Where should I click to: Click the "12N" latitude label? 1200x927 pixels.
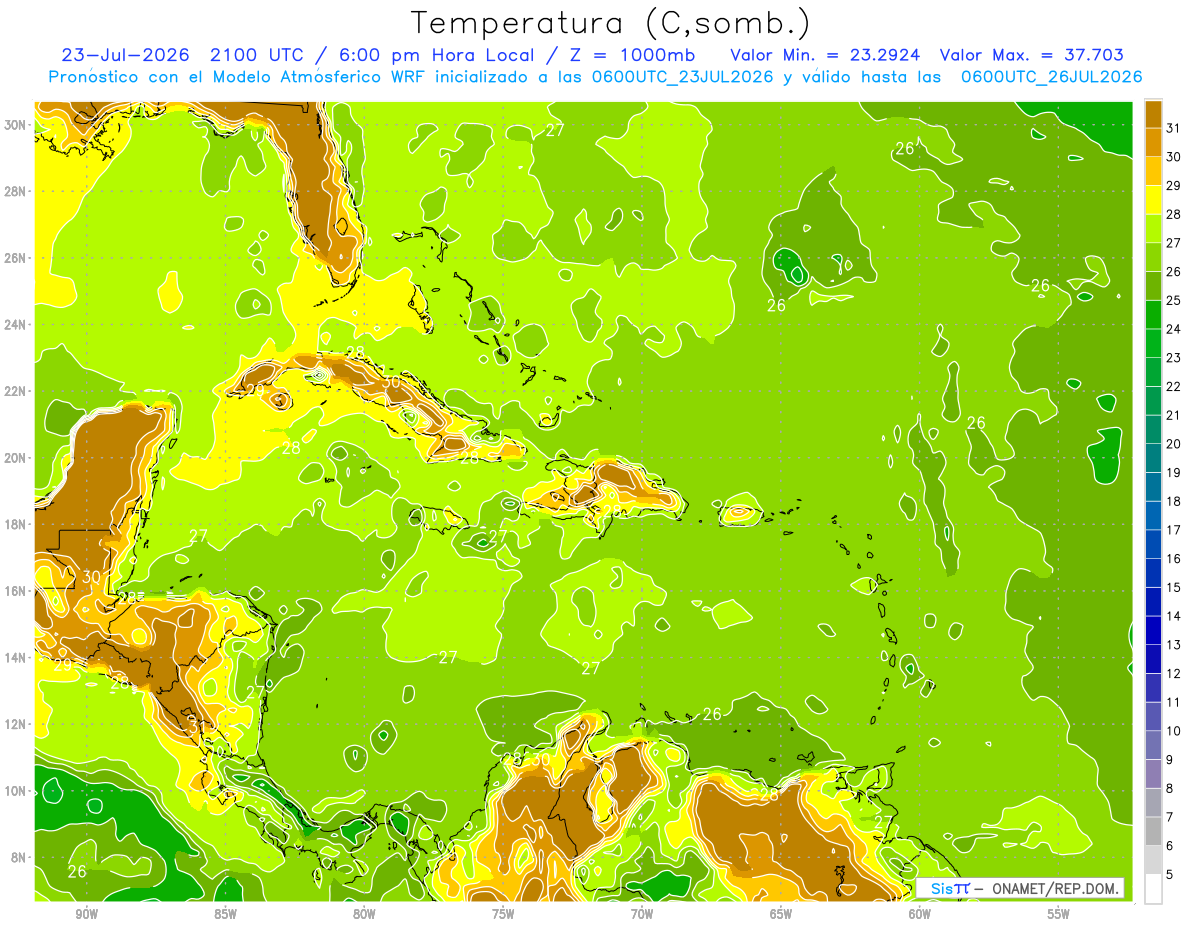point(17,724)
